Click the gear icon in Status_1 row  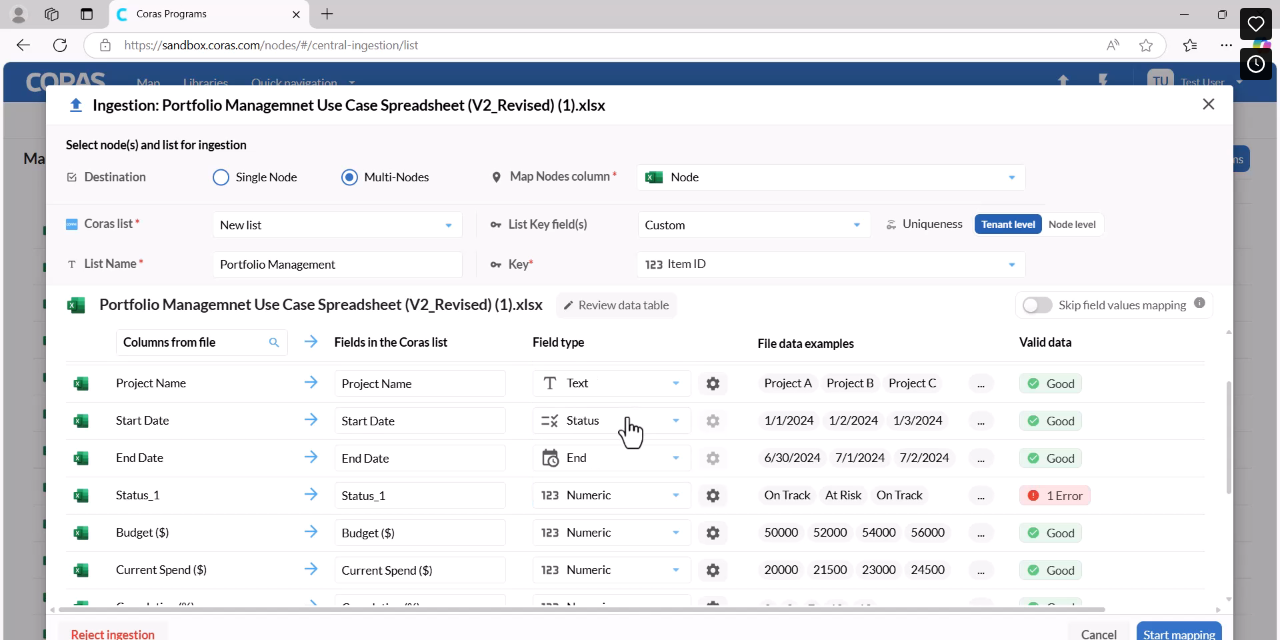pos(712,495)
